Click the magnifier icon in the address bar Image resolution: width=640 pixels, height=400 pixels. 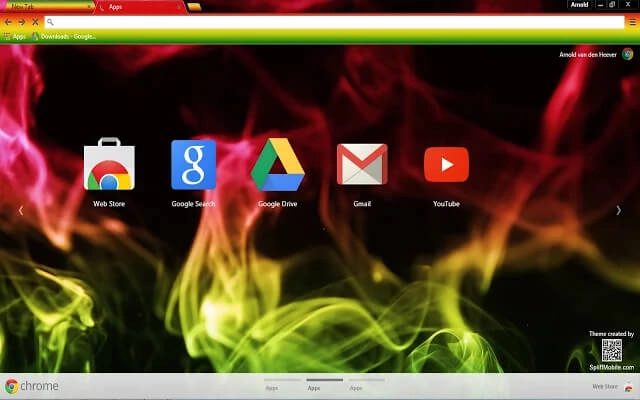[50, 22]
